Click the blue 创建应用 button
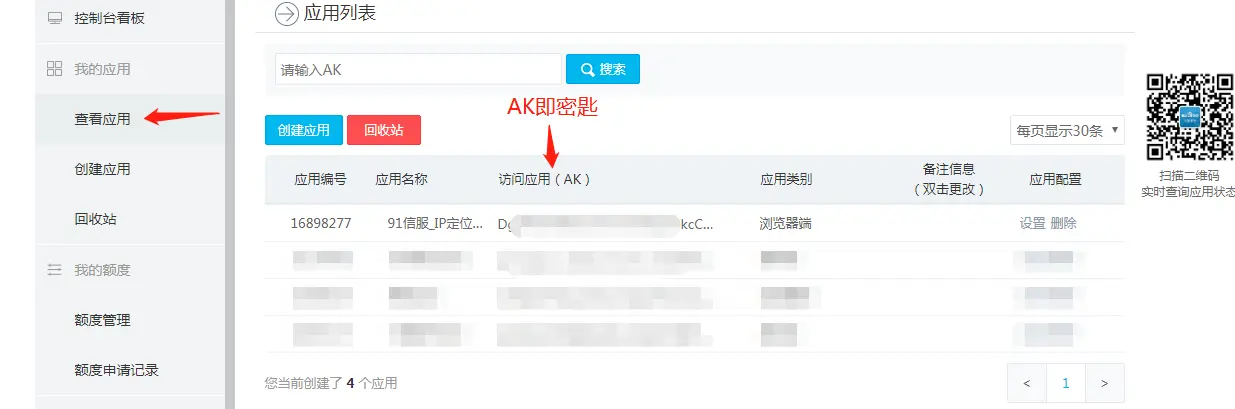This screenshot has height=409, width=1235. pos(304,130)
